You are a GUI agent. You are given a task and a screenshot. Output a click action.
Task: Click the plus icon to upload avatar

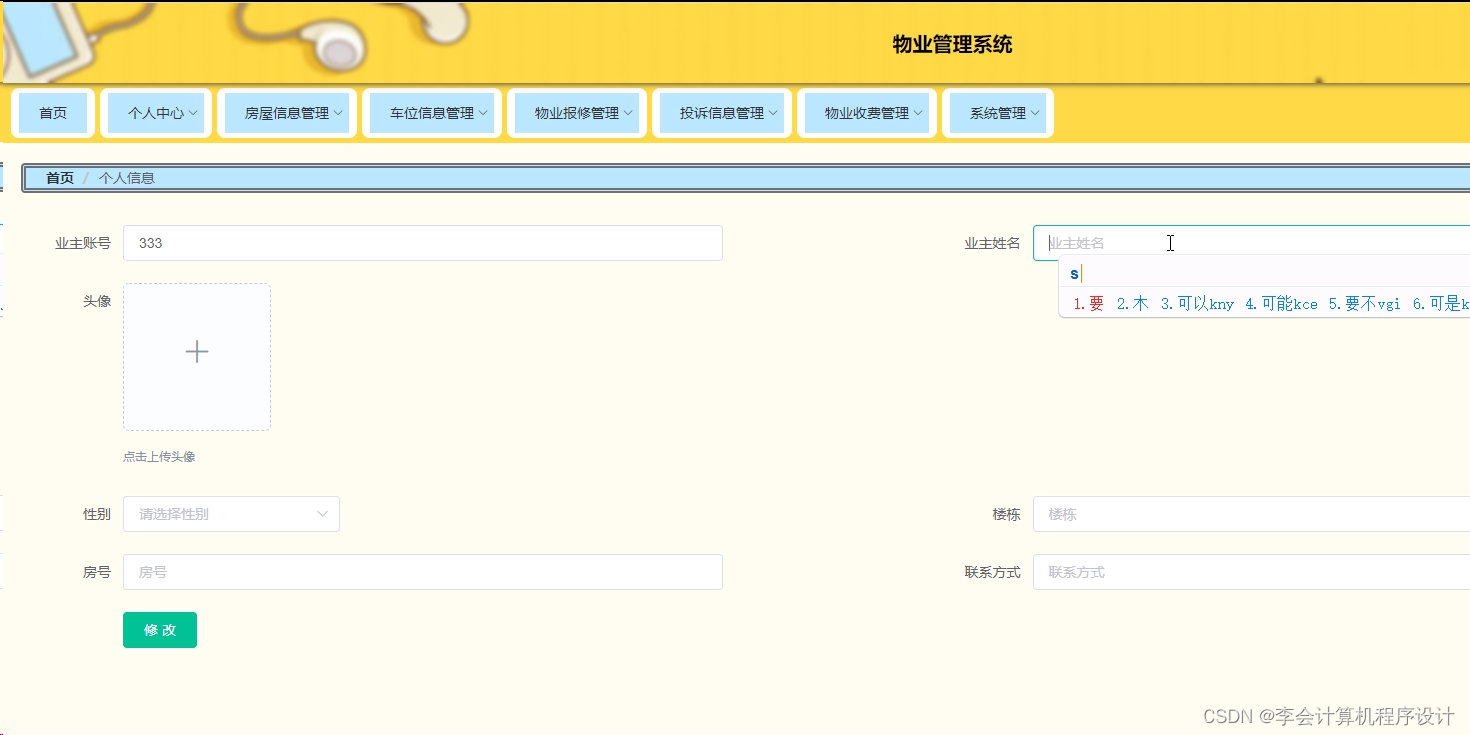(x=196, y=351)
